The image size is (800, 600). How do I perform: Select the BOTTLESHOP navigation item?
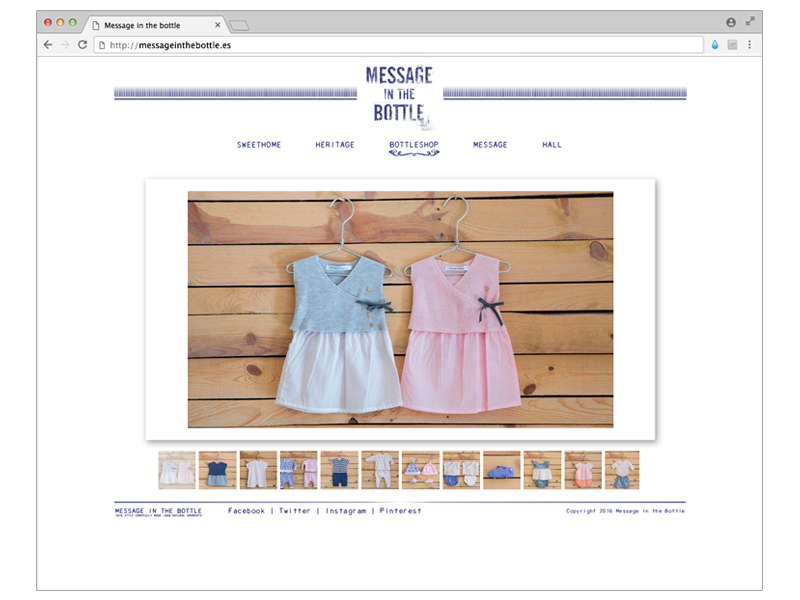414,145
